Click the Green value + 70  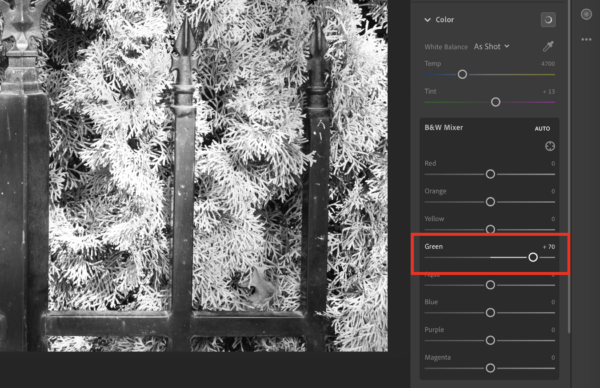[x=549, y=247]
